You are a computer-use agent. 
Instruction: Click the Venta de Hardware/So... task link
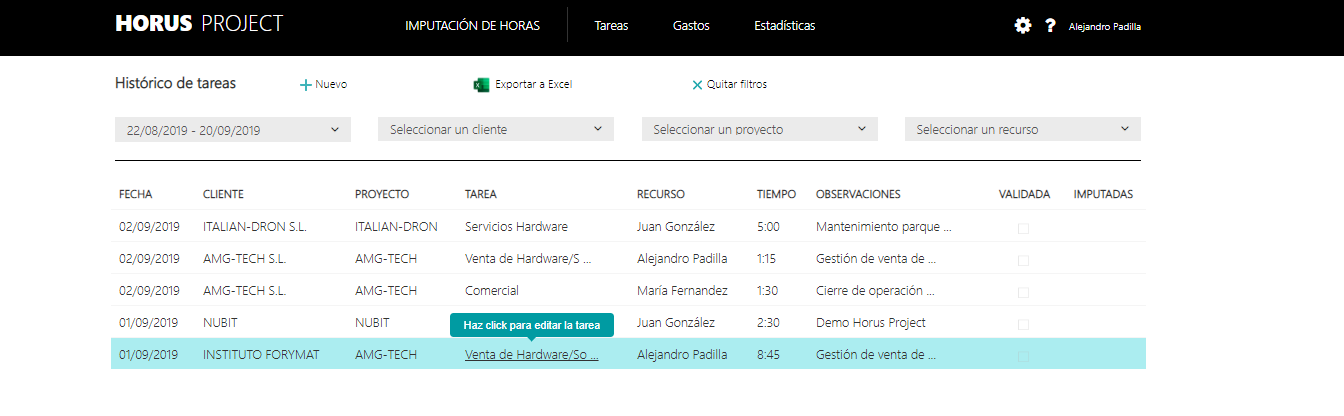pyautogui.click(x=531, y=355)
